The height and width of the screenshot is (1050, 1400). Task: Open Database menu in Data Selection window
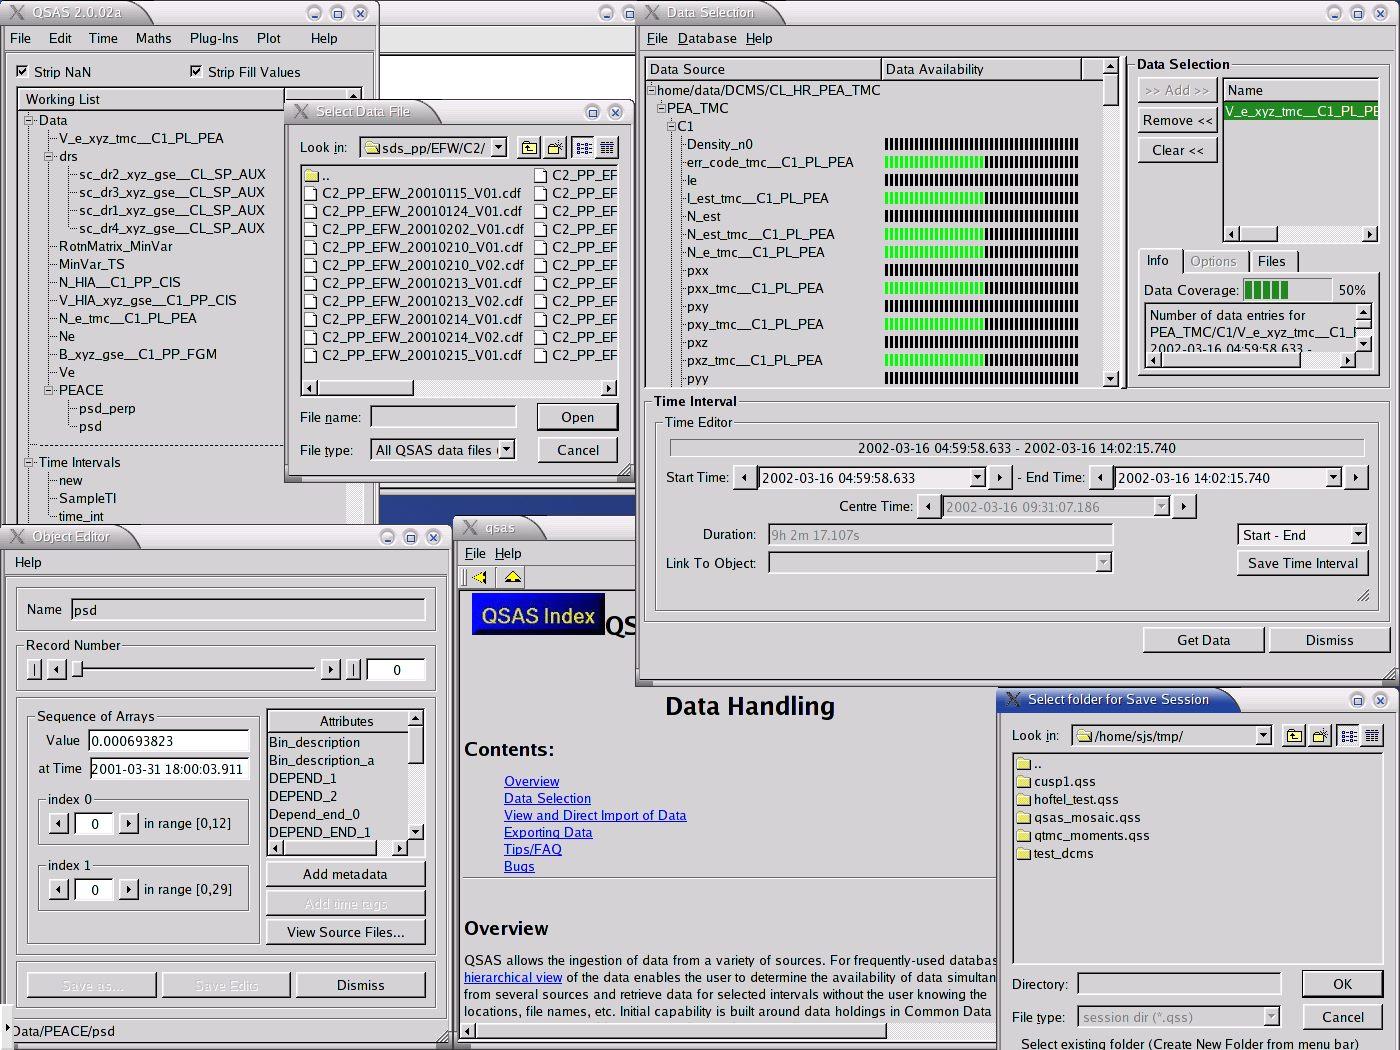coord(707,38)
